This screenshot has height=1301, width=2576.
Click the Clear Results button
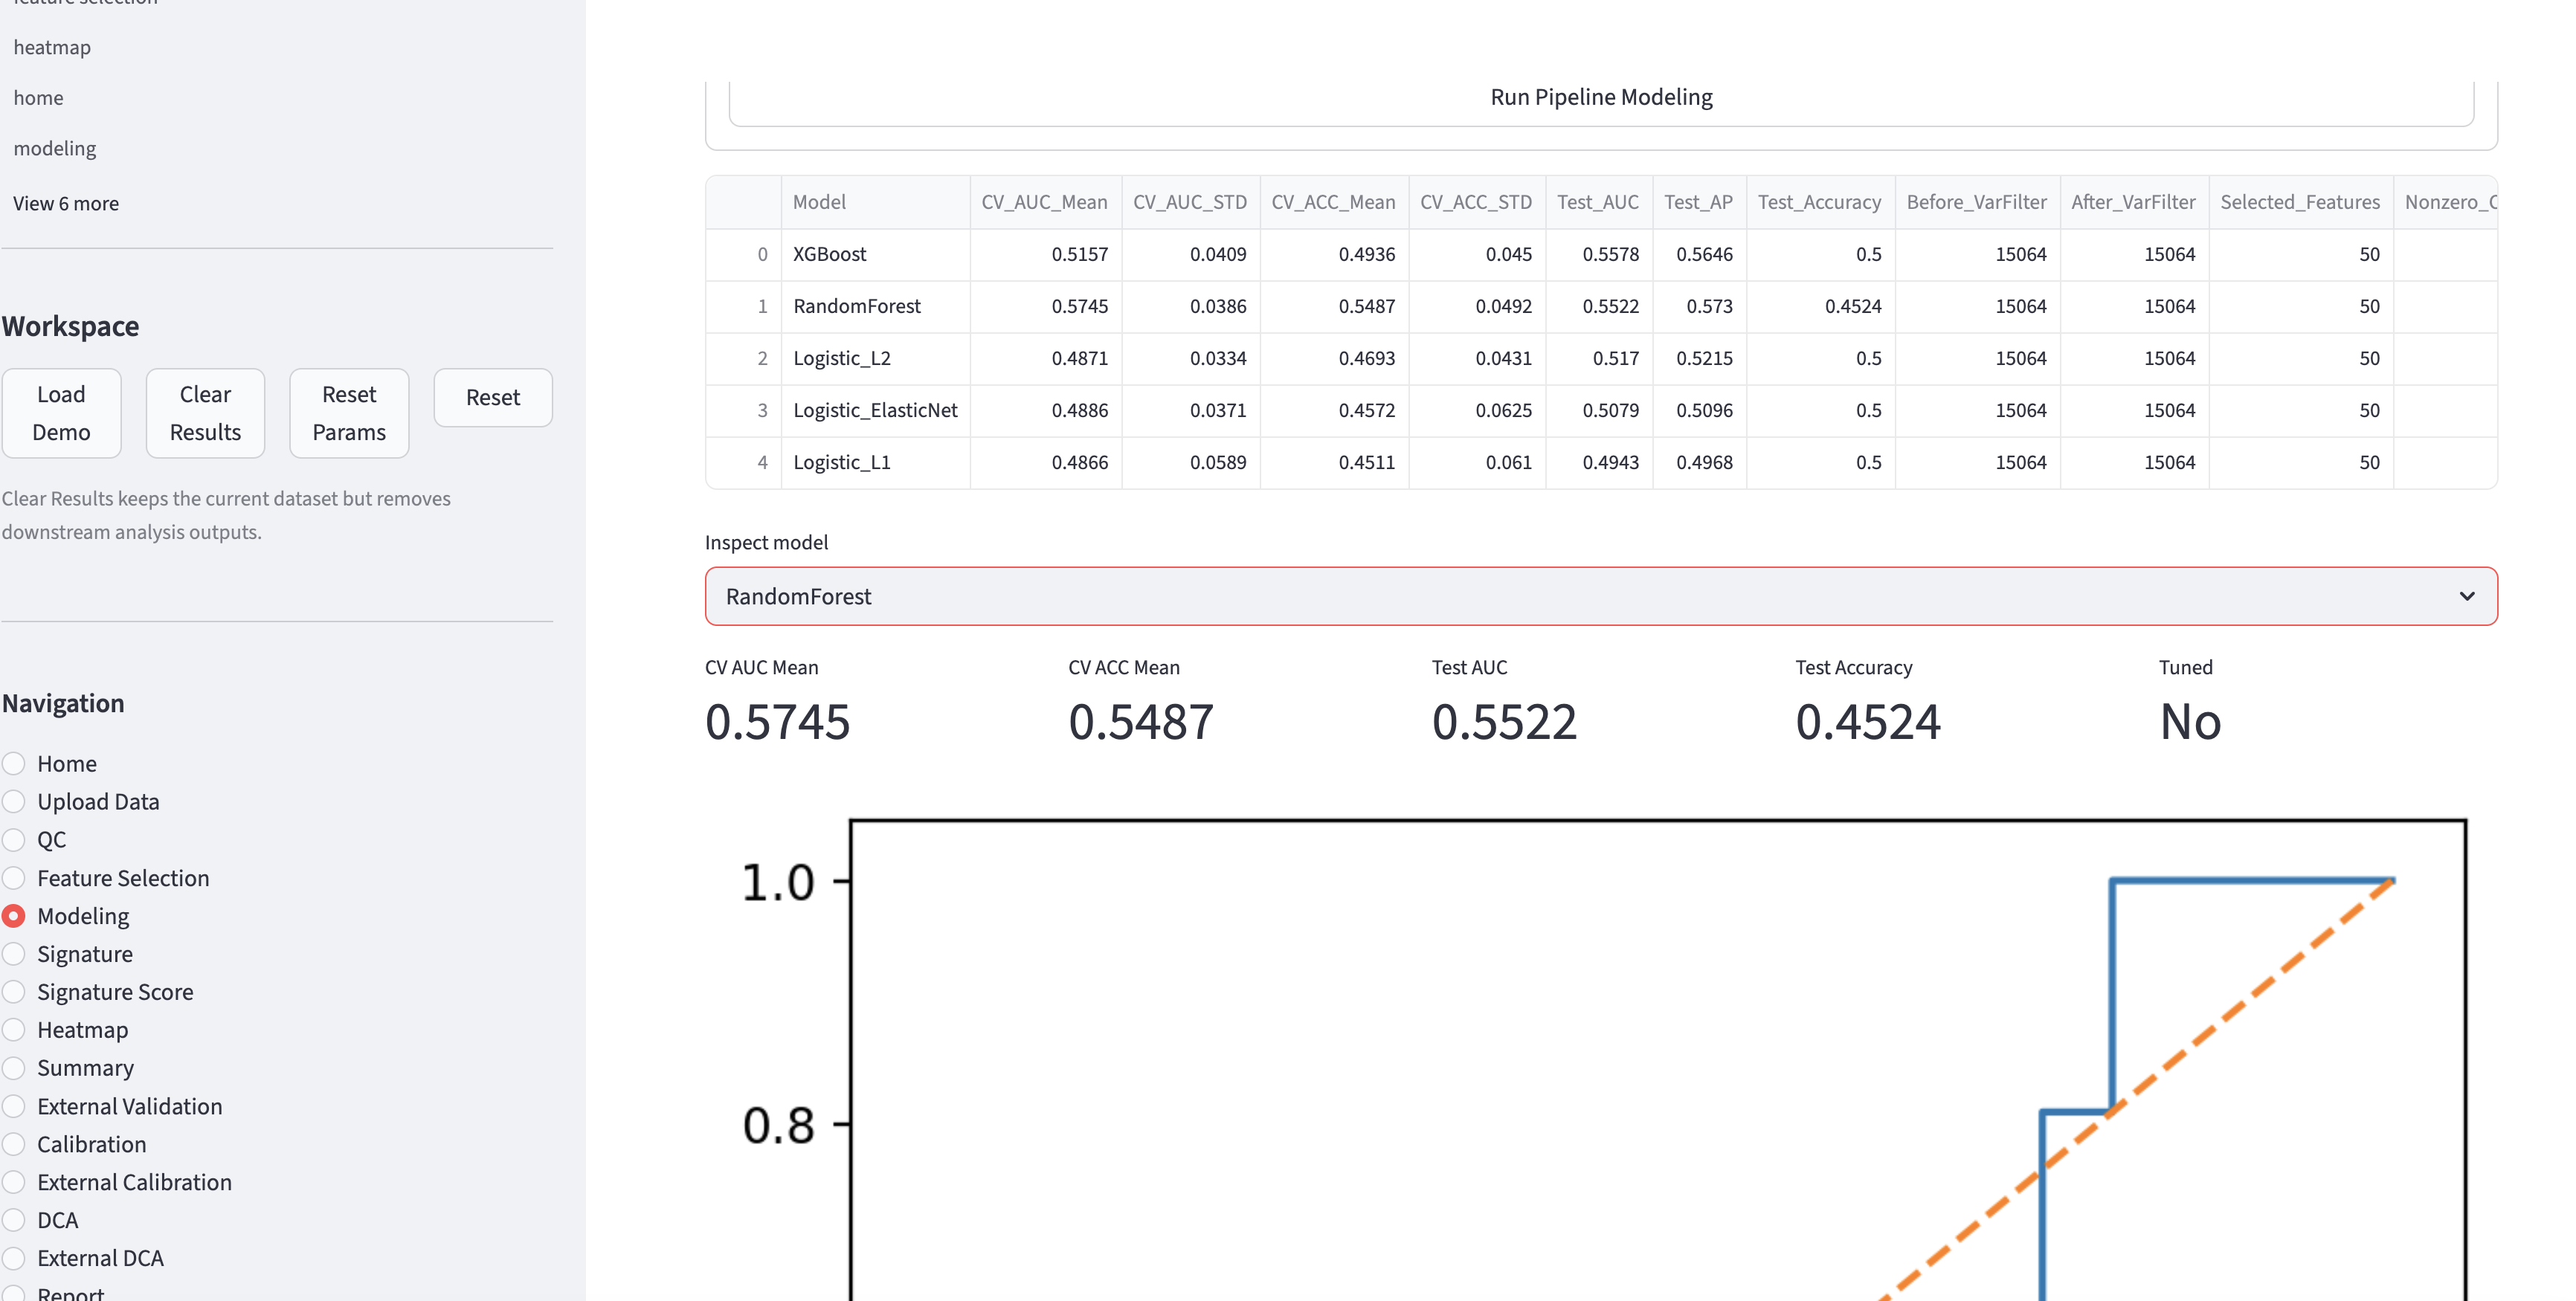click(x=204, y=412)
